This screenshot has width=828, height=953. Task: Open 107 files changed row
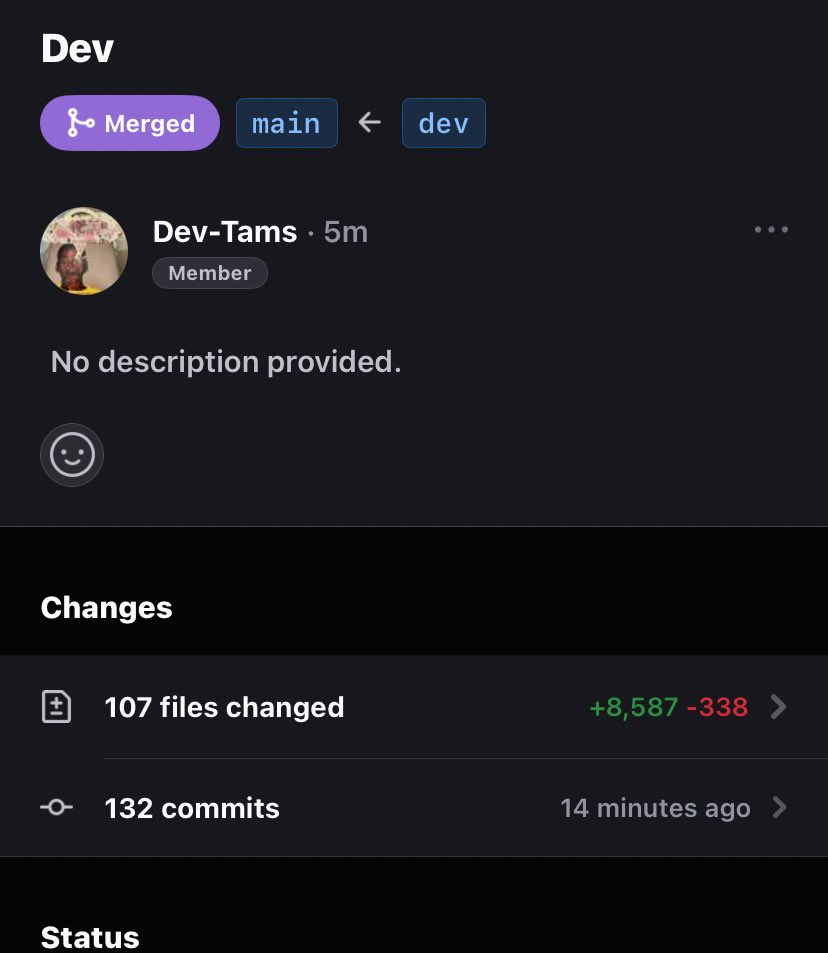click(x=414, y=707)
